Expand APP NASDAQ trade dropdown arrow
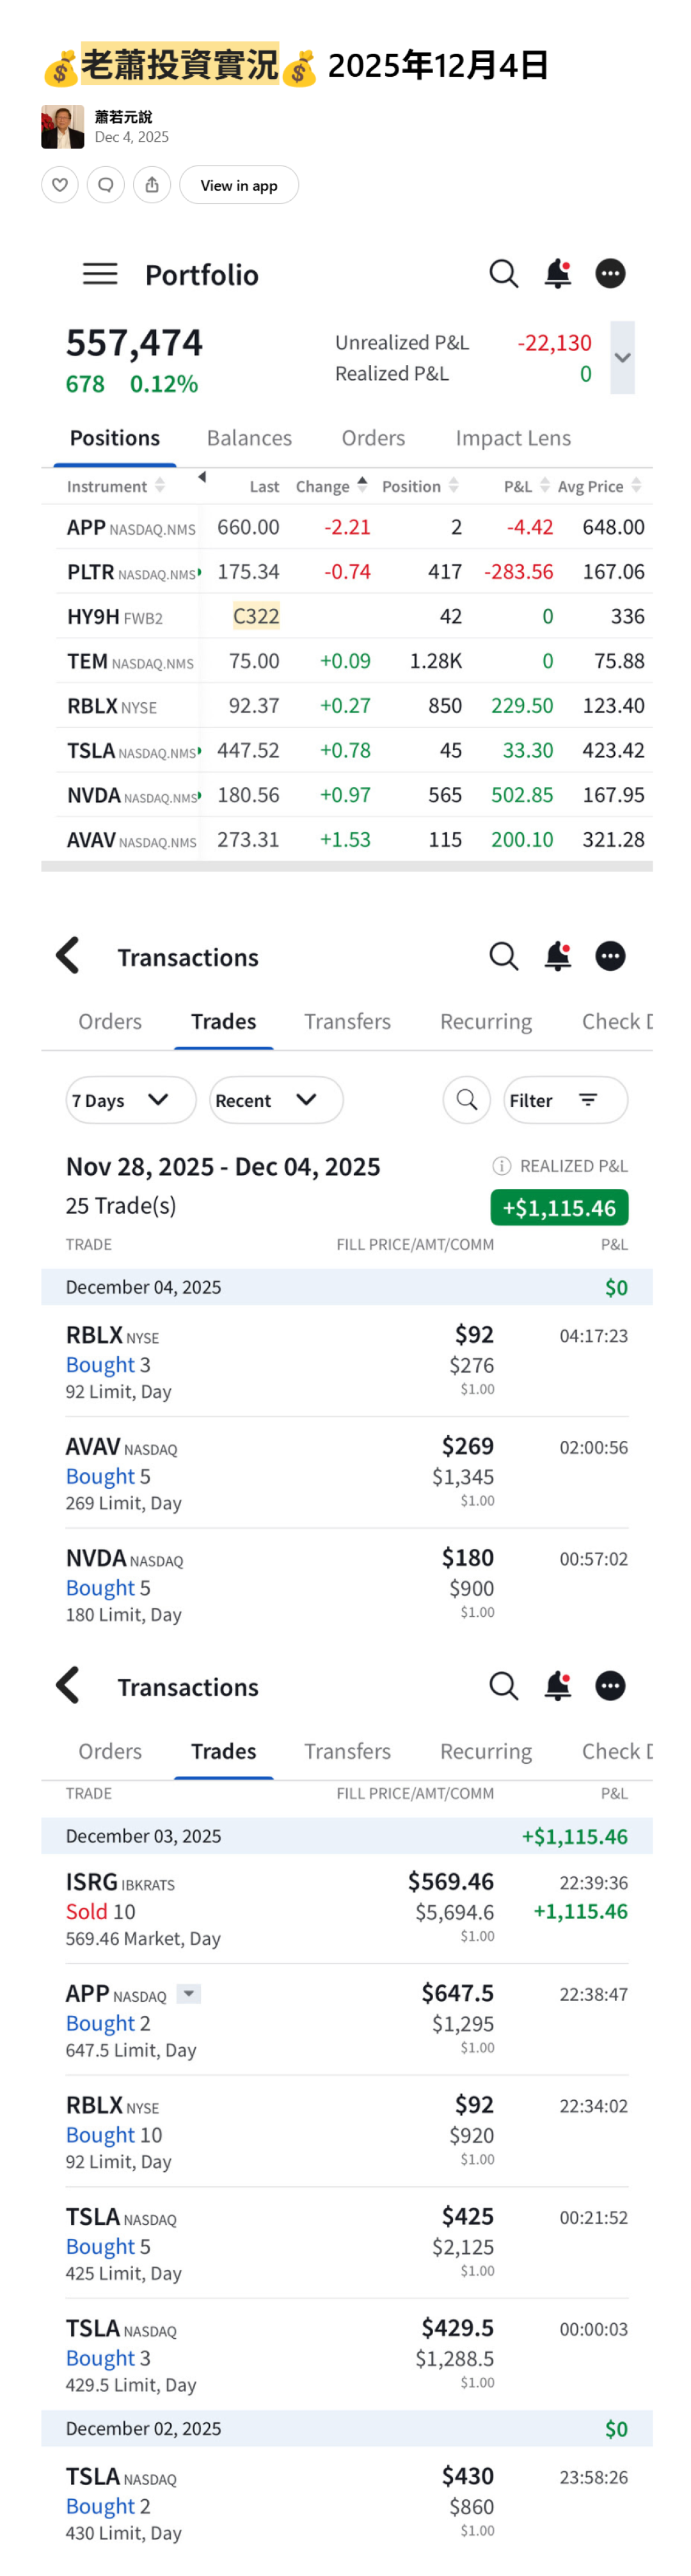Viewport: 691px width, 2576px height. coord(188,1994)
